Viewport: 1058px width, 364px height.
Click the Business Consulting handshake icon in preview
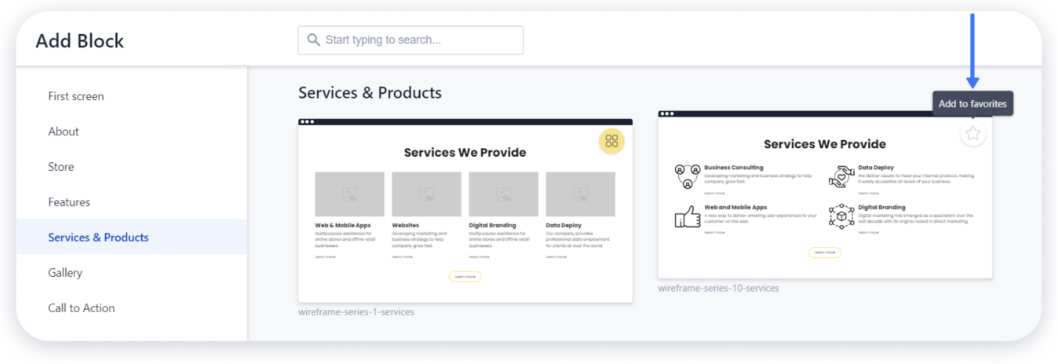(687, 176)
